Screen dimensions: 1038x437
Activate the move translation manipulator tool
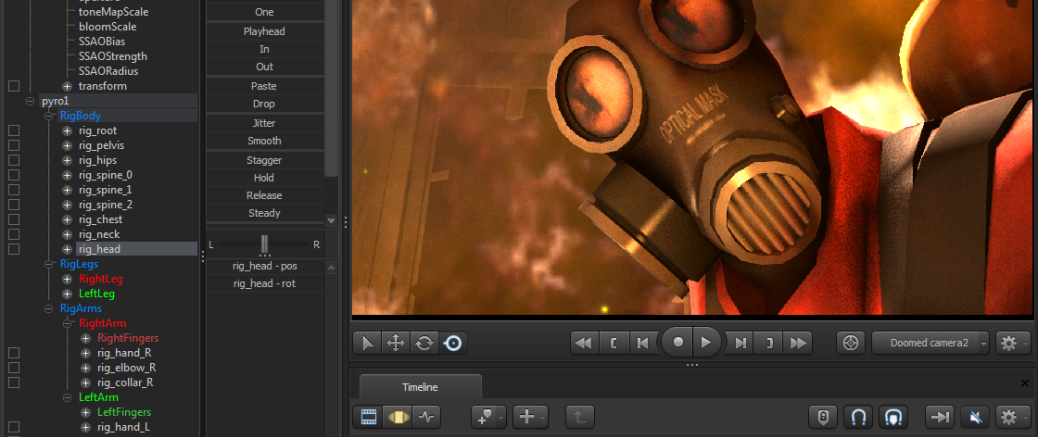coord(396,343)
